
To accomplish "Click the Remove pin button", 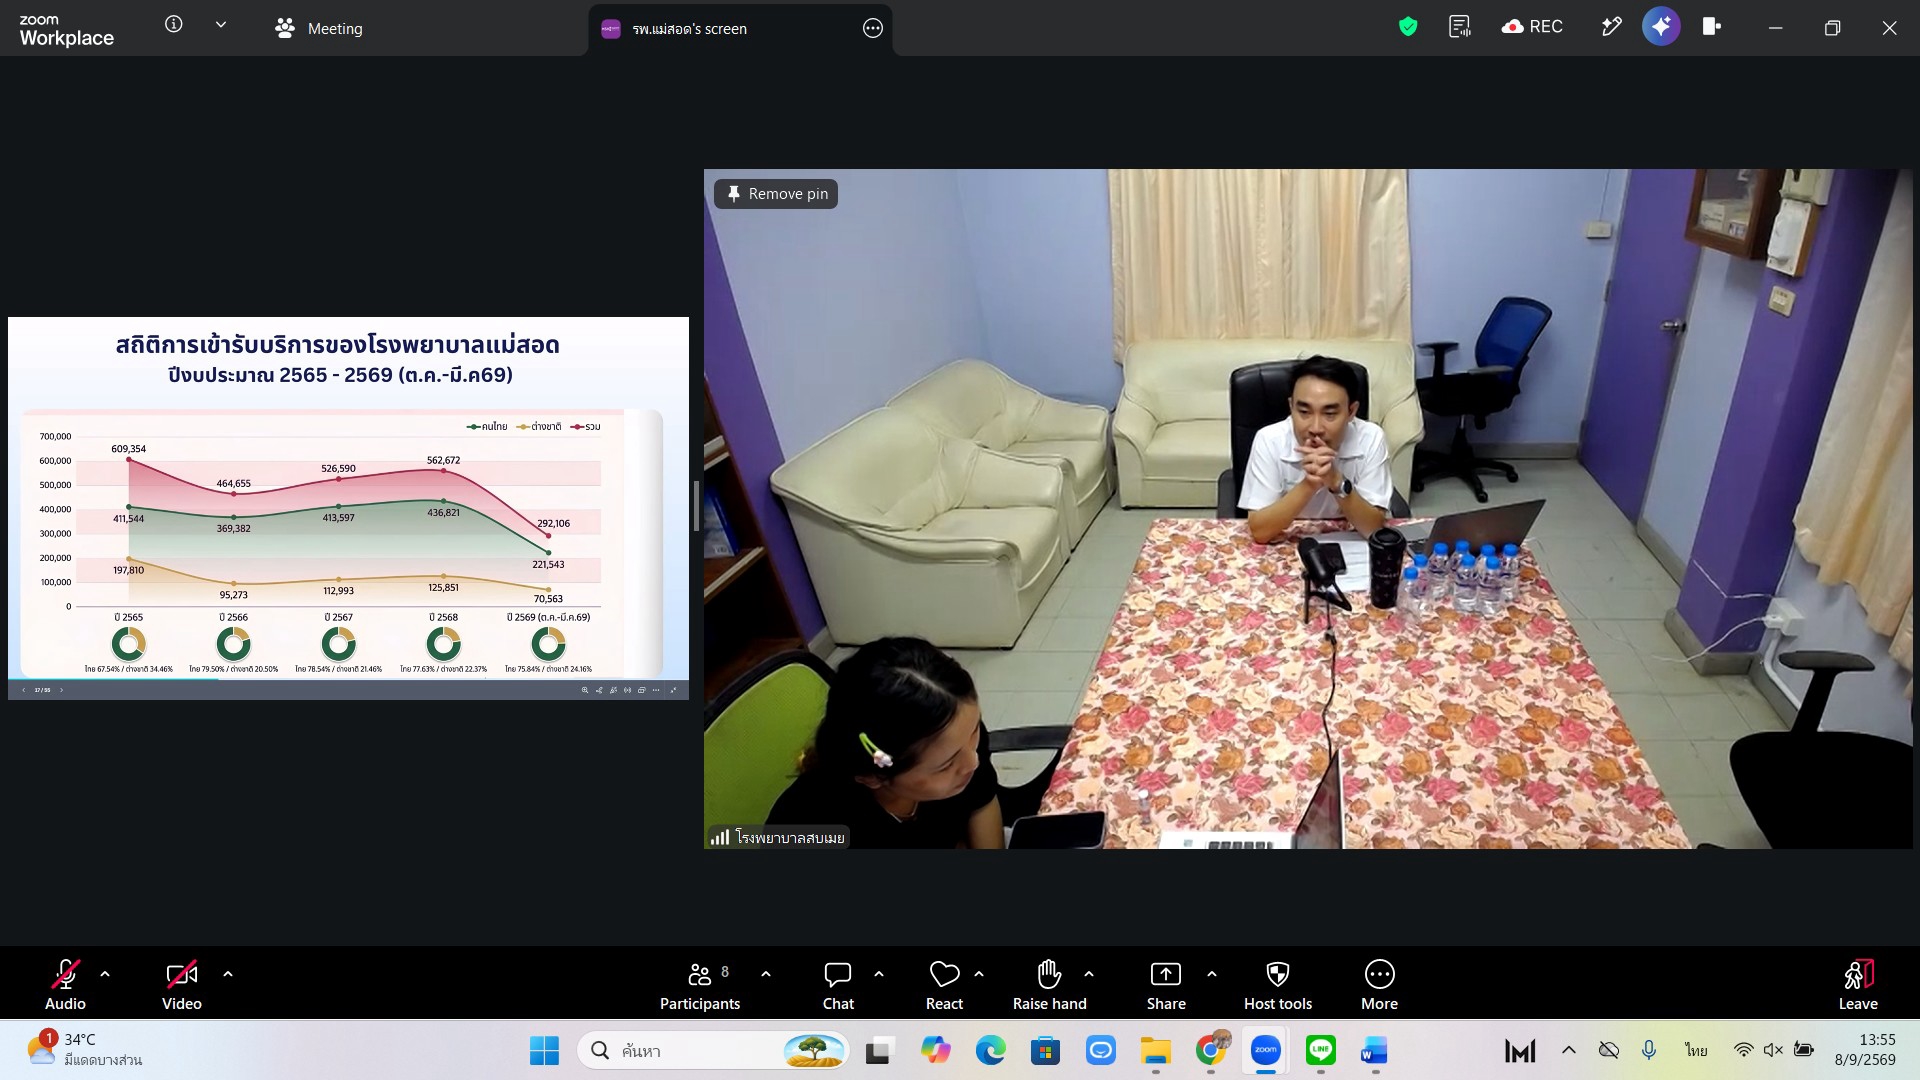I will (x=776, y=194).
